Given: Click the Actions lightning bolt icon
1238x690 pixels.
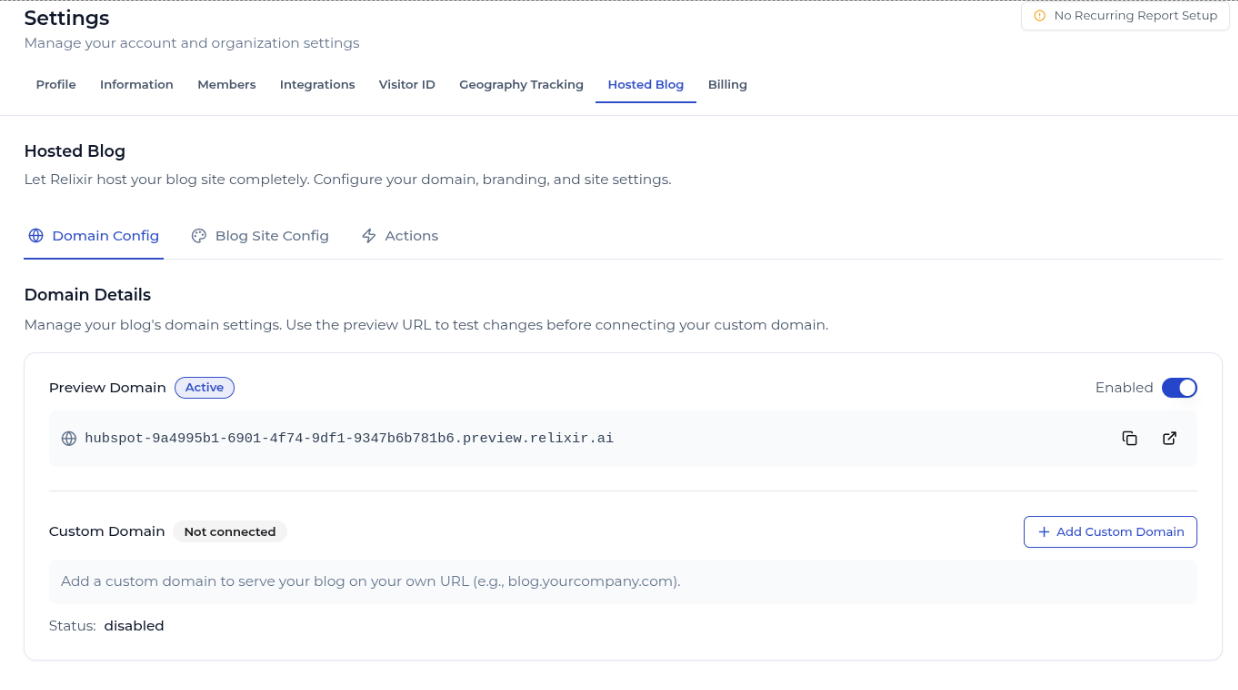Looking at the screenshot, I should [x=369, y=236].
